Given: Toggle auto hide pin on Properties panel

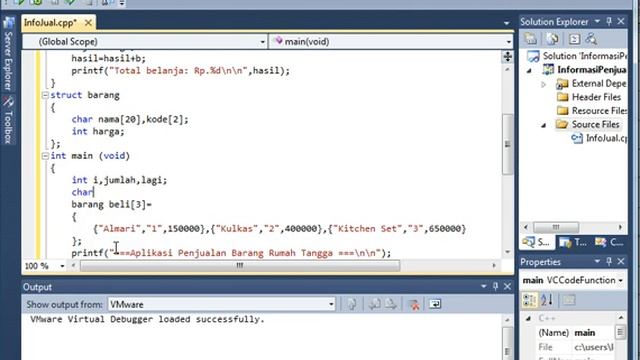Looking at the screenshot, I should click(x=609, y=261).
